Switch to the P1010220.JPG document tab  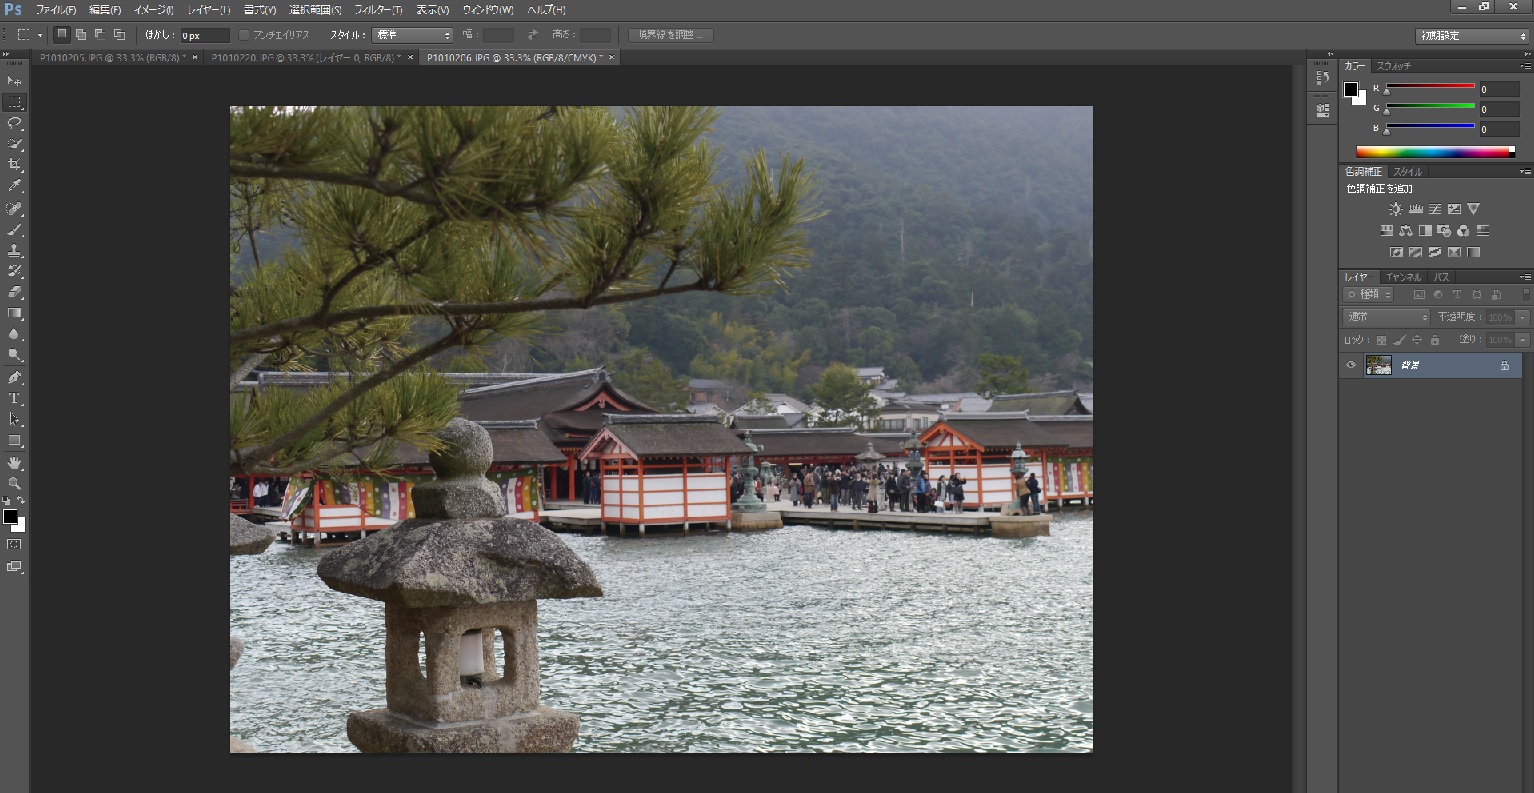[303, 58]
